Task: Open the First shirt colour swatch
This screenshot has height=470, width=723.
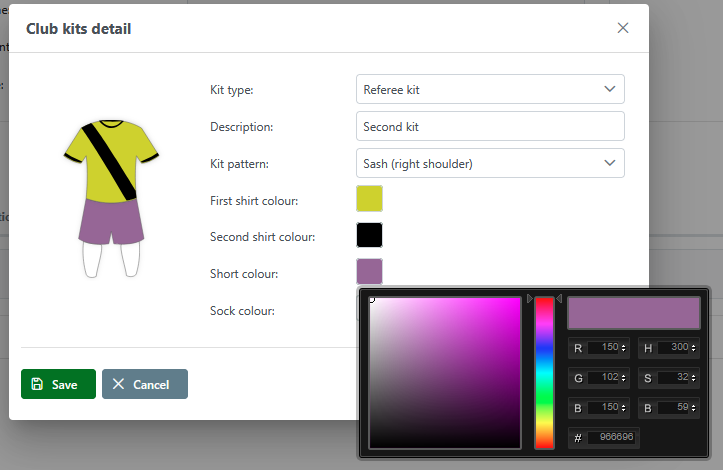Action: click(369, 198)
